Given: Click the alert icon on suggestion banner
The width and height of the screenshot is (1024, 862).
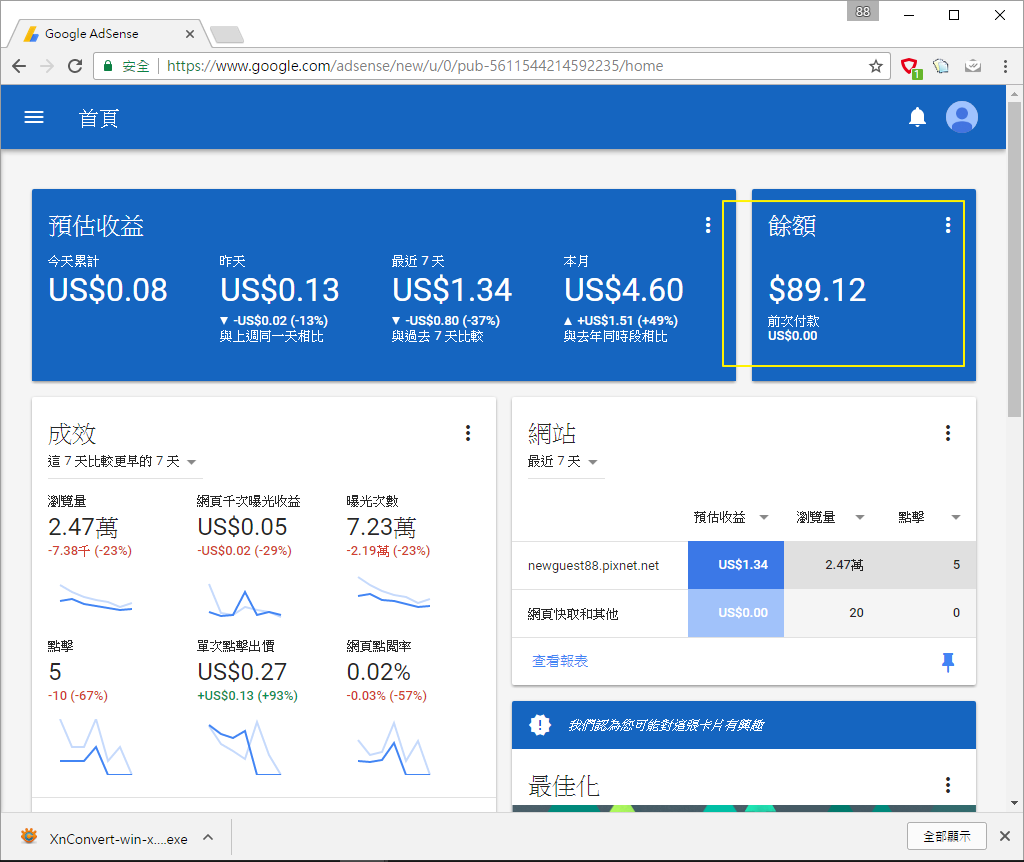Looking at the screenshot, I should coord(540,725).
